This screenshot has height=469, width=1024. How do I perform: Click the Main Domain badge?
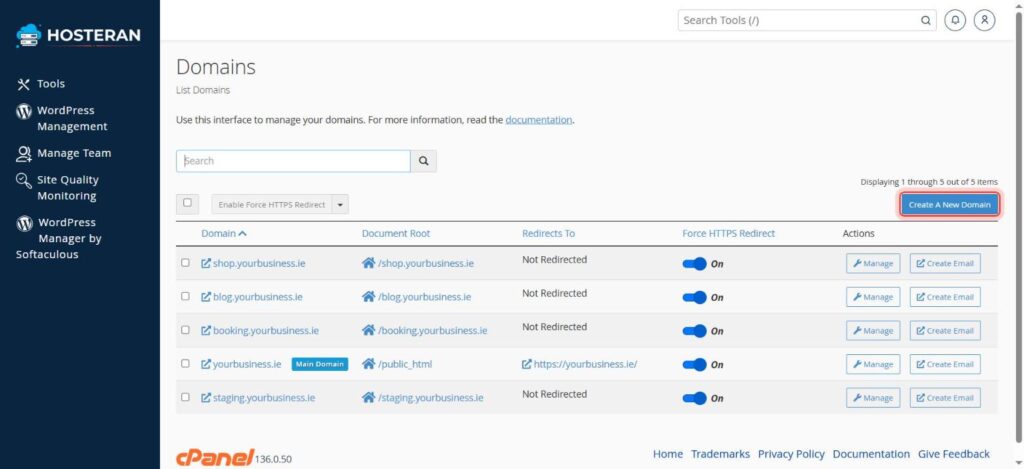tap(320, 364)
